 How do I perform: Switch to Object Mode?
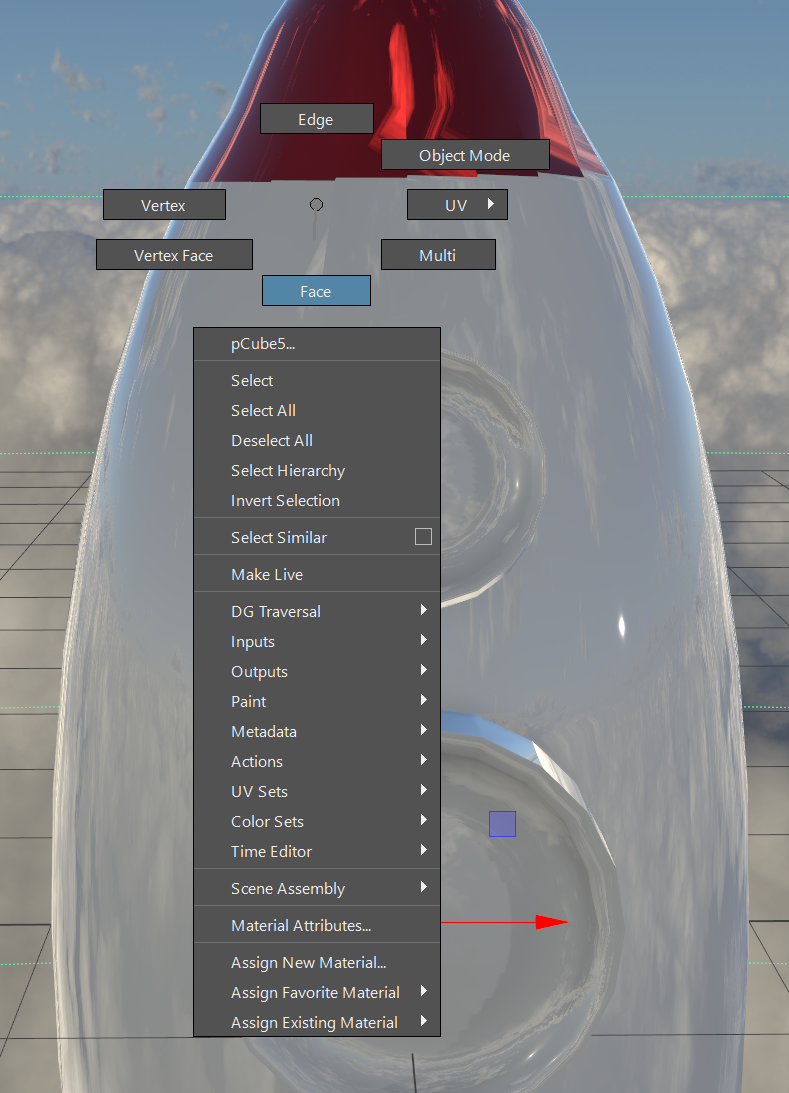point(465,155)
